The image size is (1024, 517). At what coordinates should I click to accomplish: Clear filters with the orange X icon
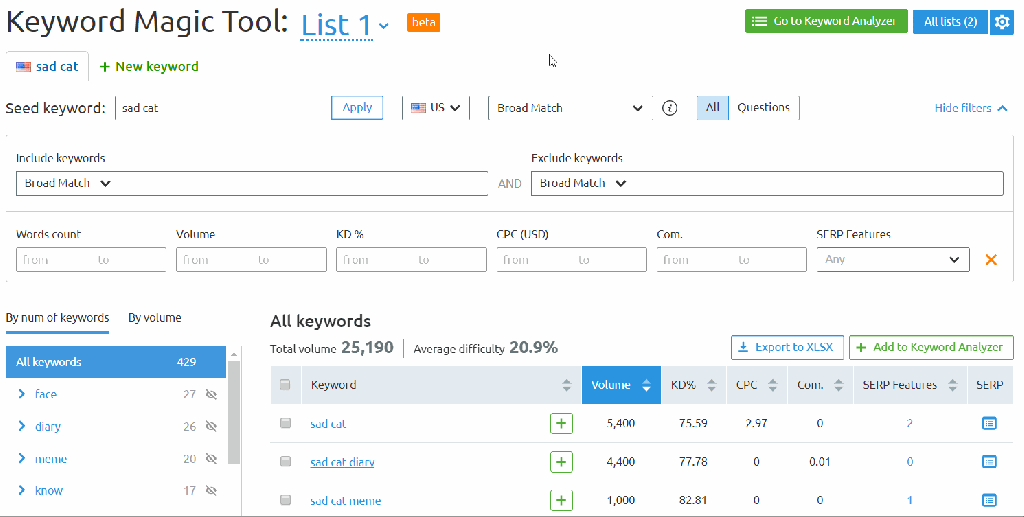coord(991,260)
